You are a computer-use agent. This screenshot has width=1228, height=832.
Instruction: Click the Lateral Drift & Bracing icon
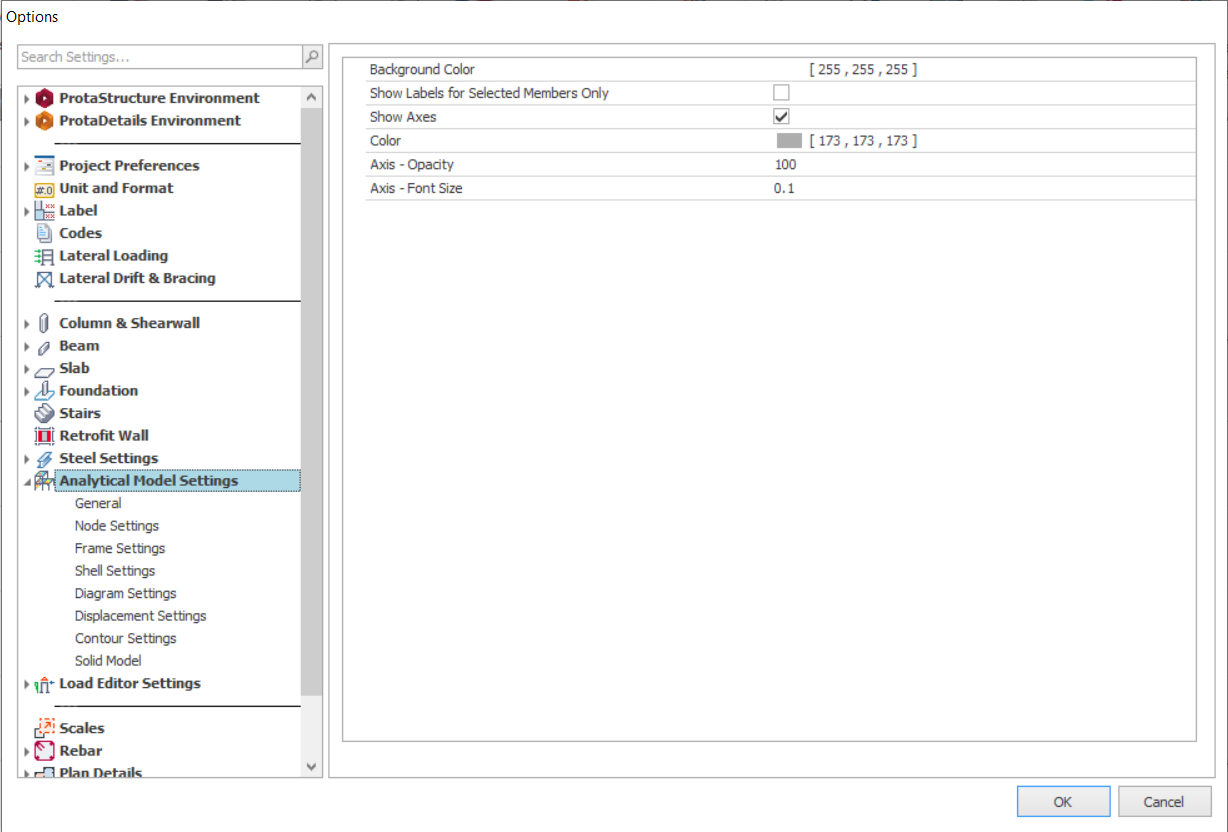pos(44,279)
